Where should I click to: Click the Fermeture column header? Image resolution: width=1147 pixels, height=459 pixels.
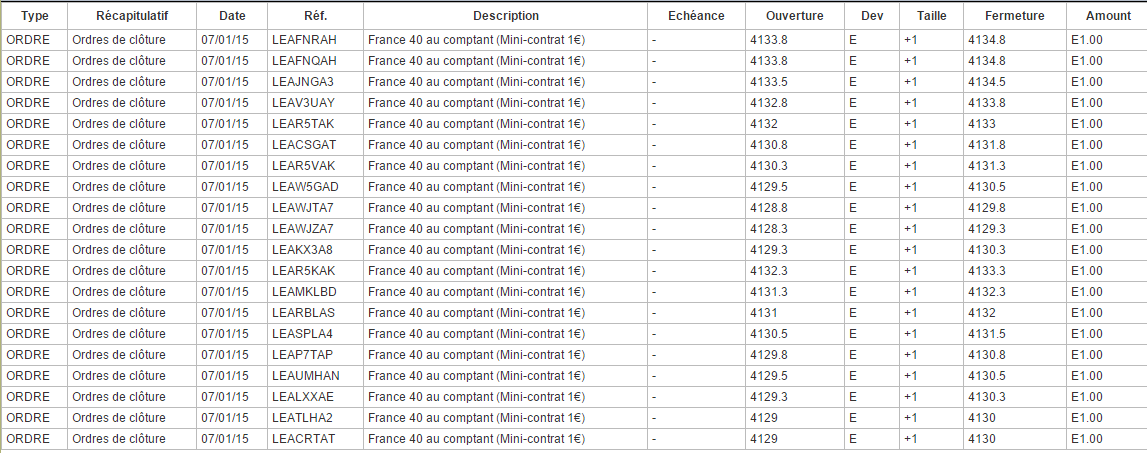point(1013,16)
